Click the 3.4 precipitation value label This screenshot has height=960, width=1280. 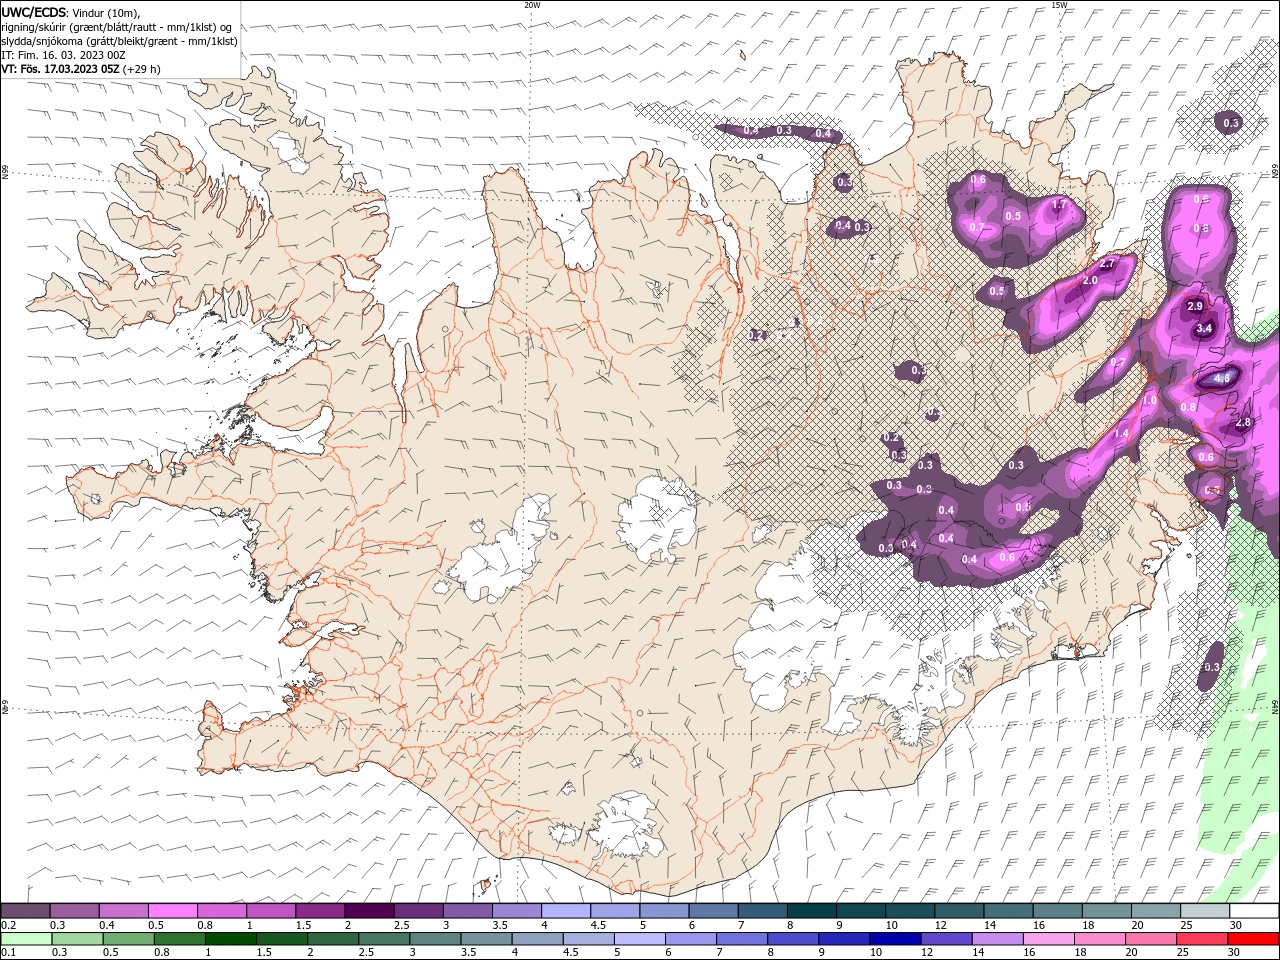click(x=1204, y=328)
